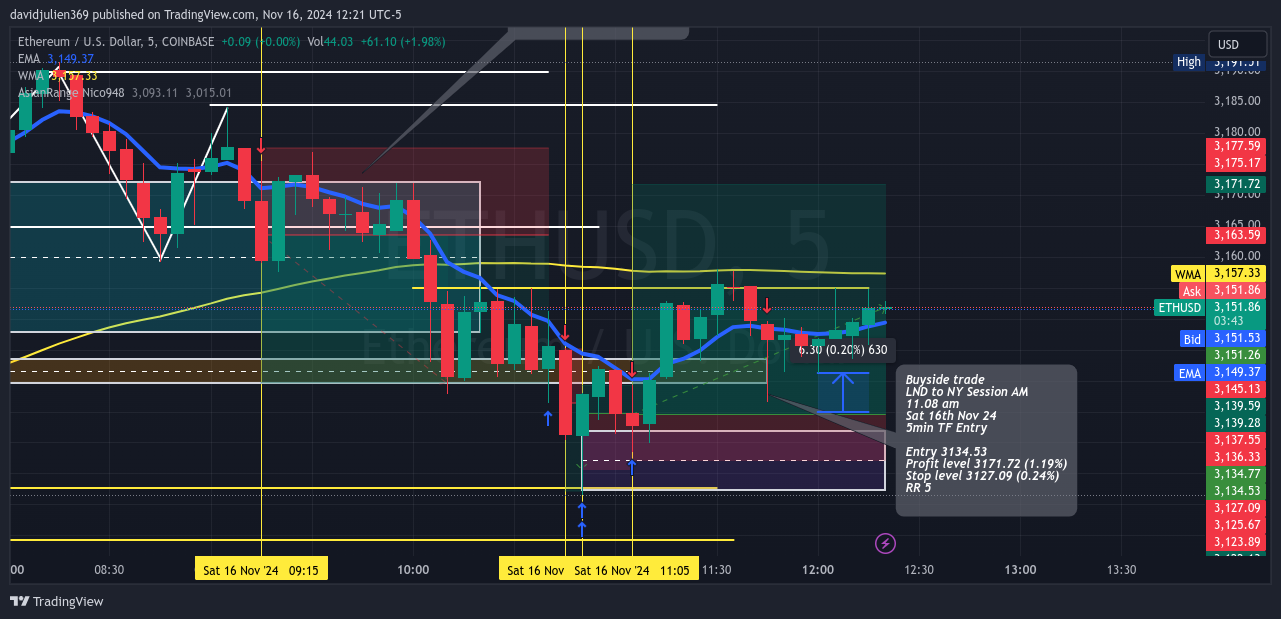The height and width of the screenshot is (619, 1281).
Task: Click the 3,136.33 red price tag
Action: (x=1236, y=457)
